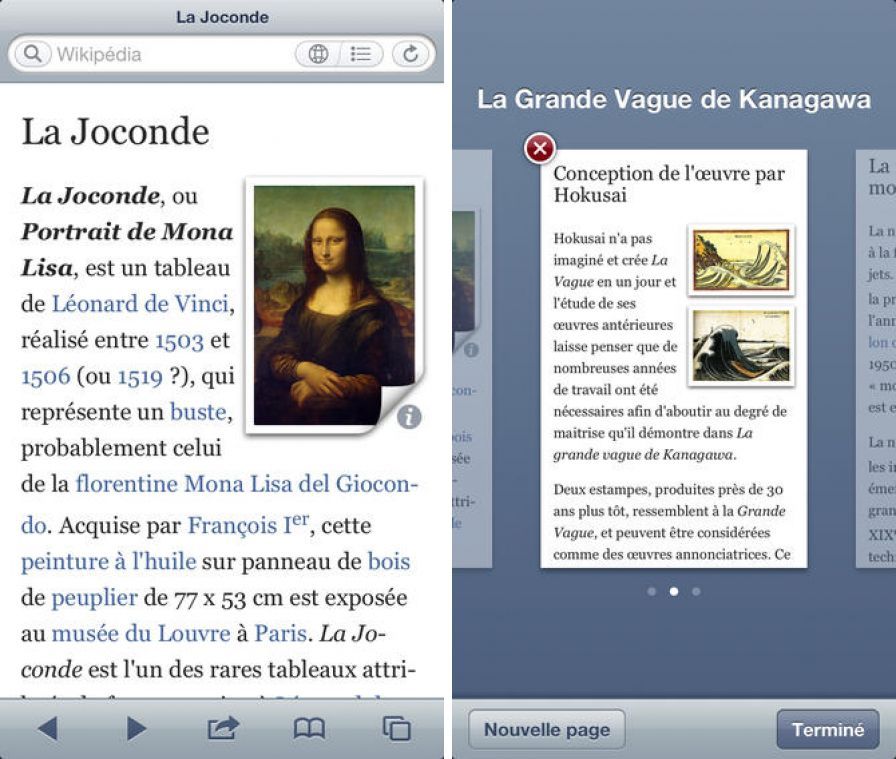Tap the top Great Wave print thumbnail
Image resolution: width=896 pixels, height=759 pixels.
tap(741, 260)
